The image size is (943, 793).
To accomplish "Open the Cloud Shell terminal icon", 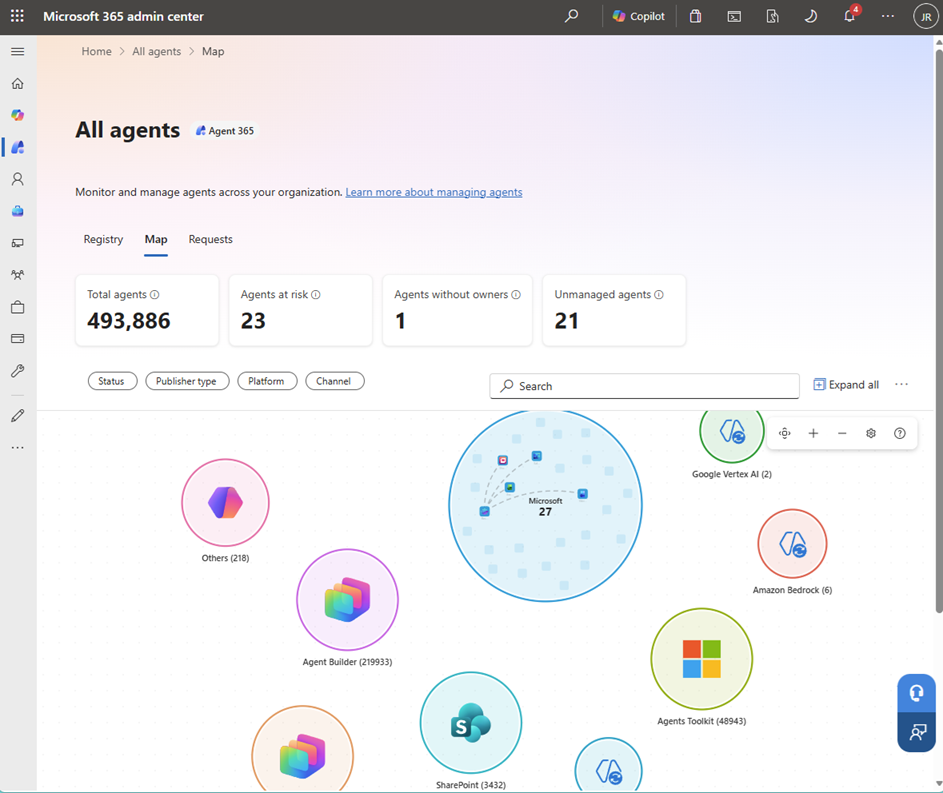I will coord(734,16).
